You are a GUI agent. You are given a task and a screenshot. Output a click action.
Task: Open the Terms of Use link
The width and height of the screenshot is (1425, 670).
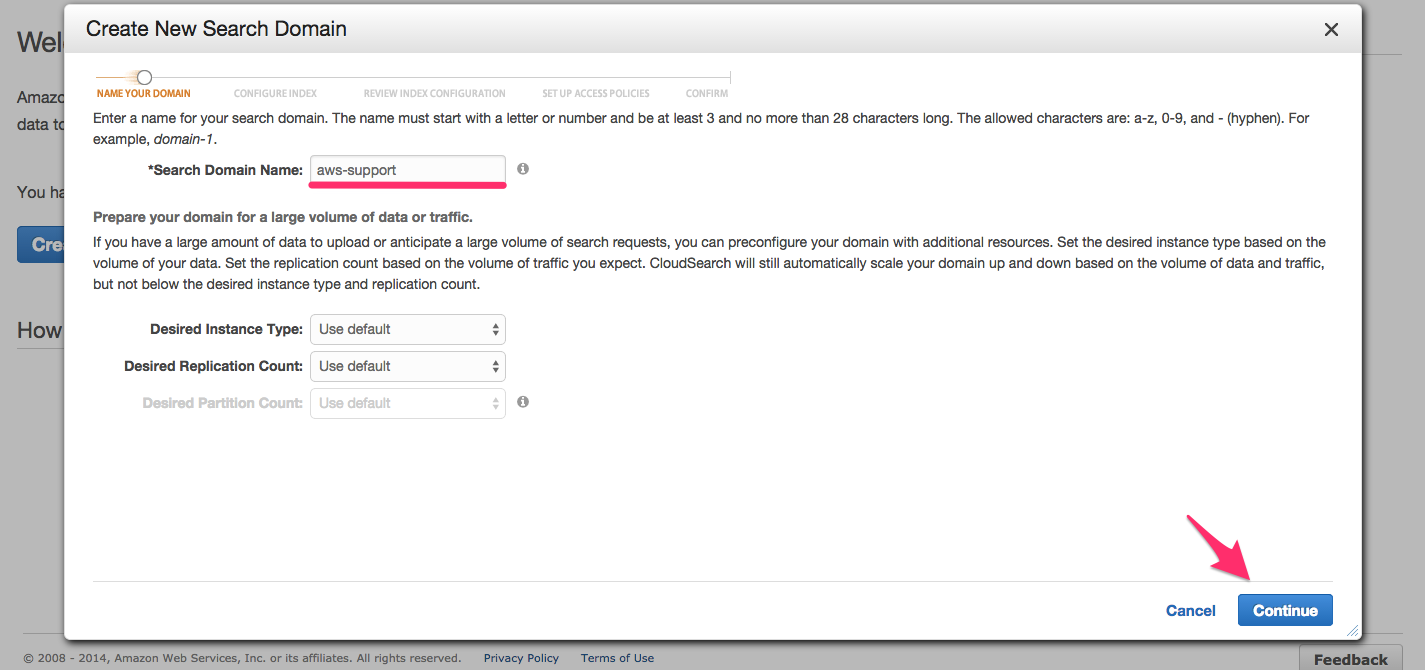coord(617,658)
